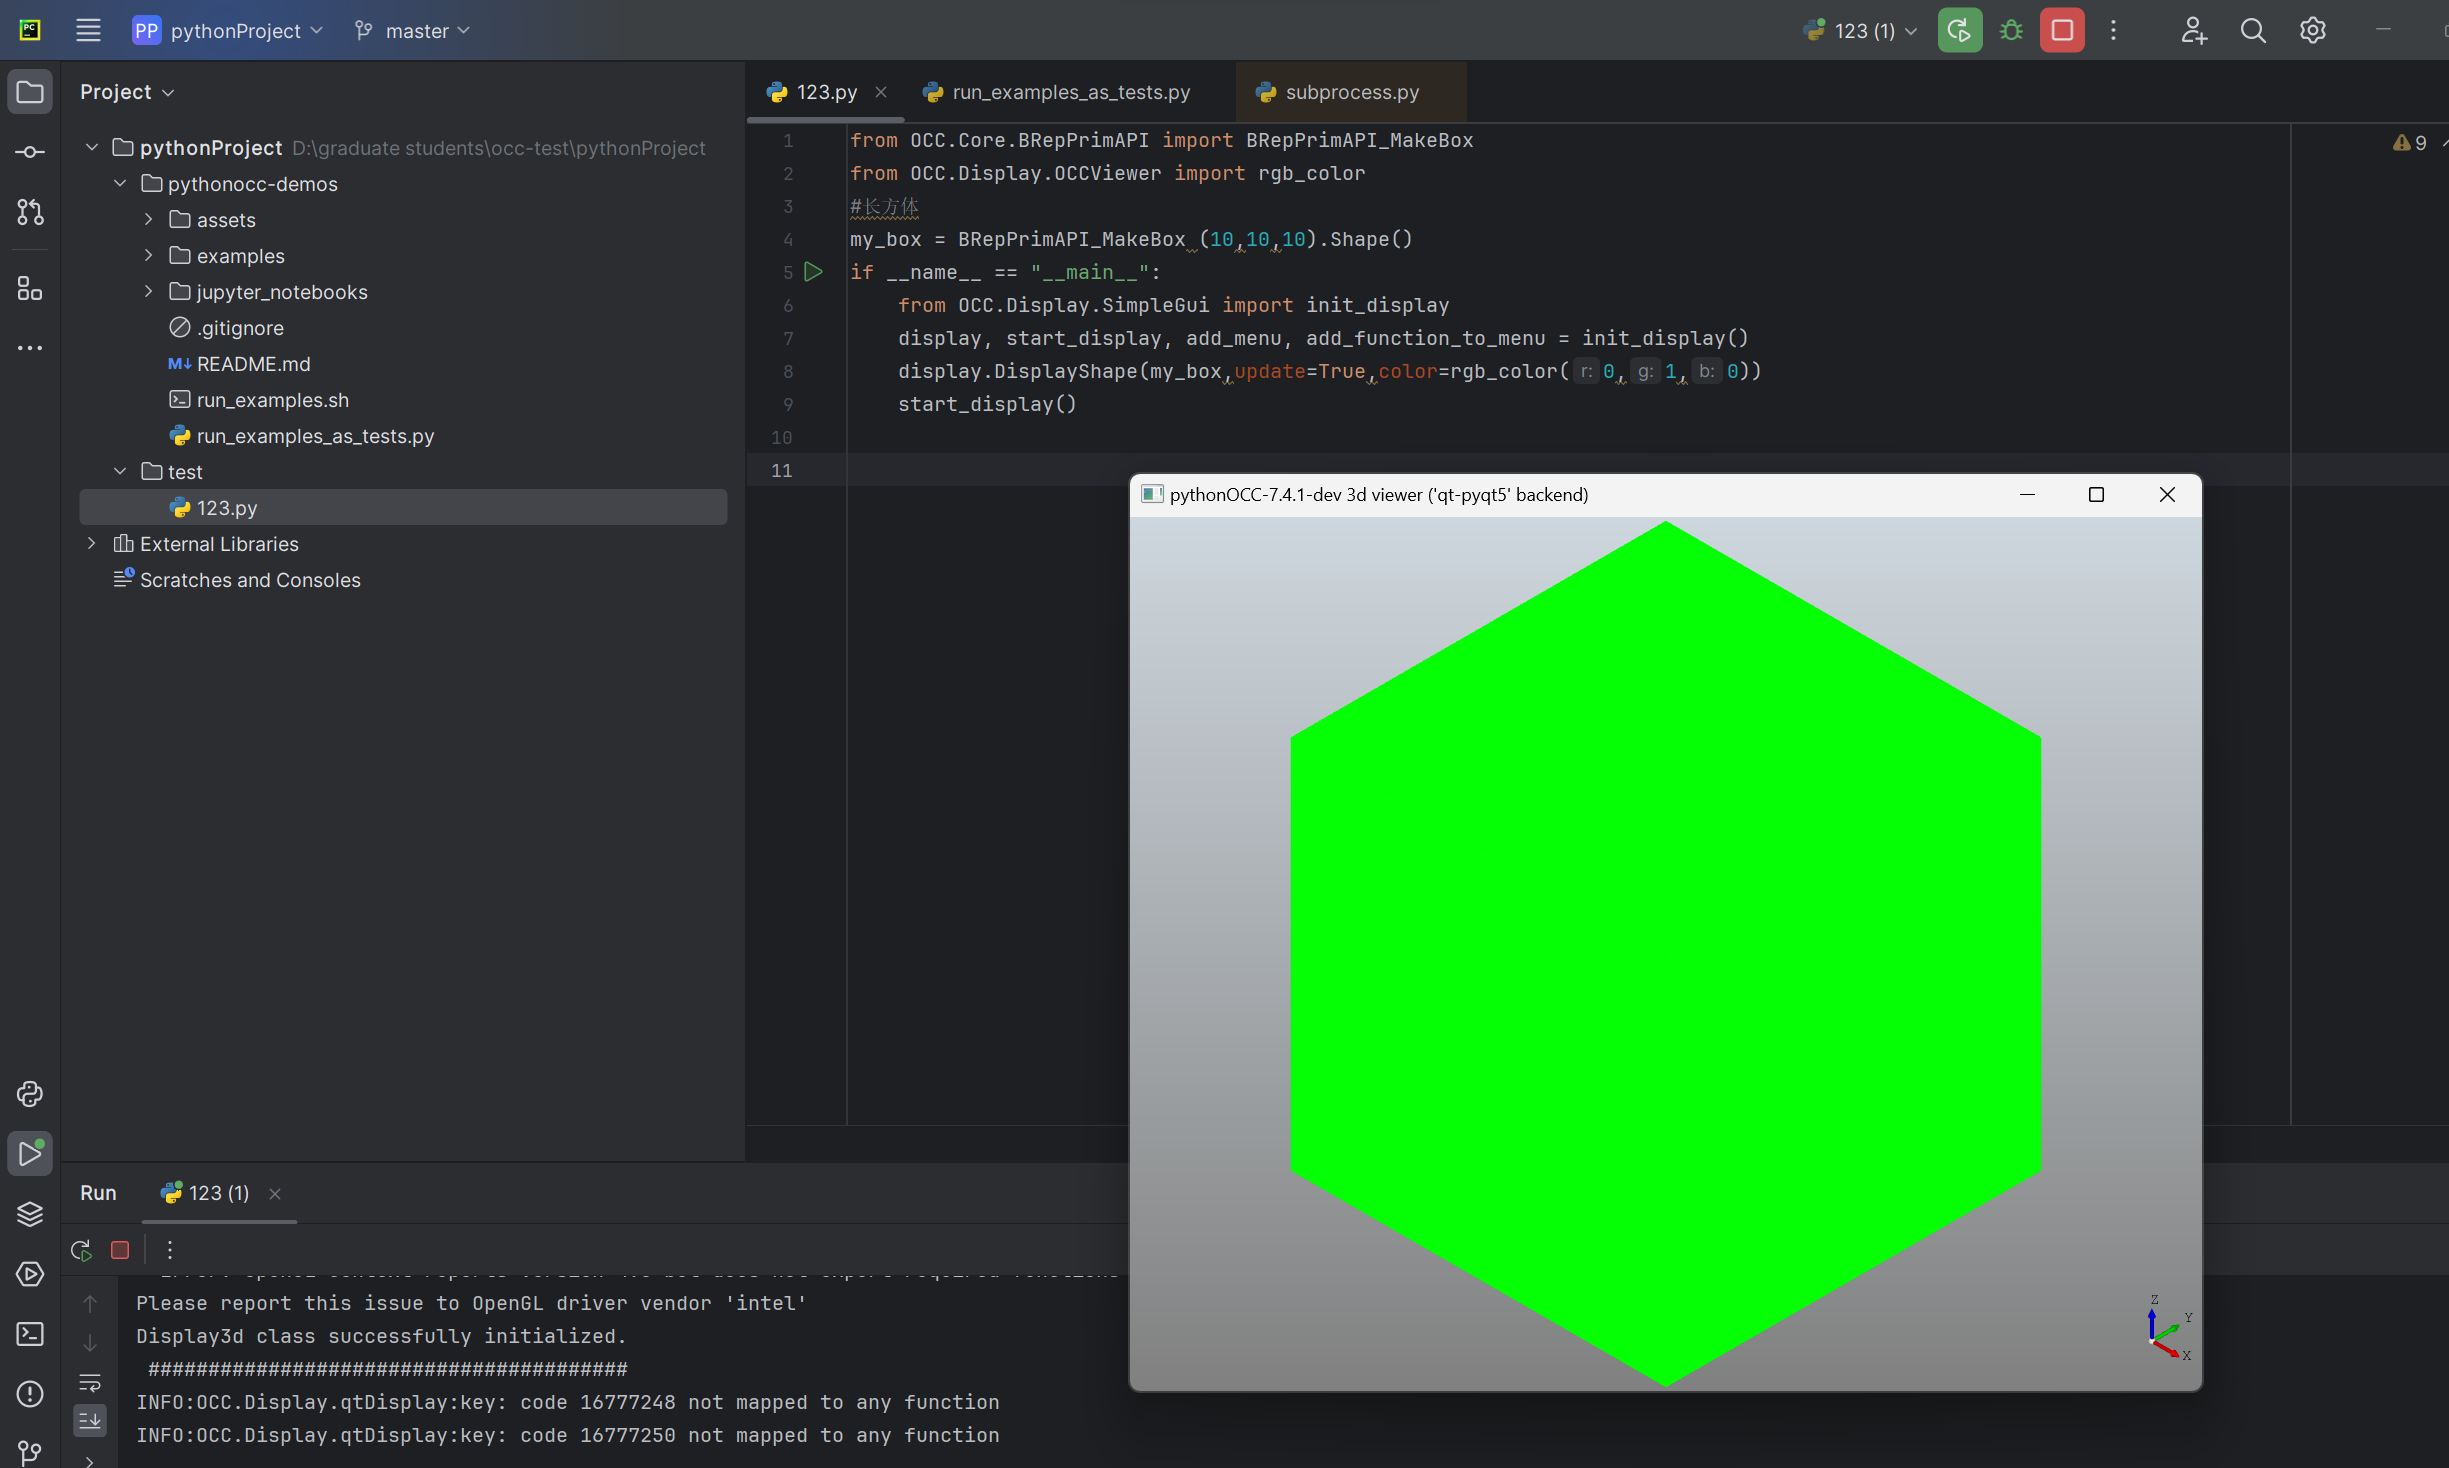
Task: Expand the assets folder
Action: pyautogui.click(x=148, y=220)
